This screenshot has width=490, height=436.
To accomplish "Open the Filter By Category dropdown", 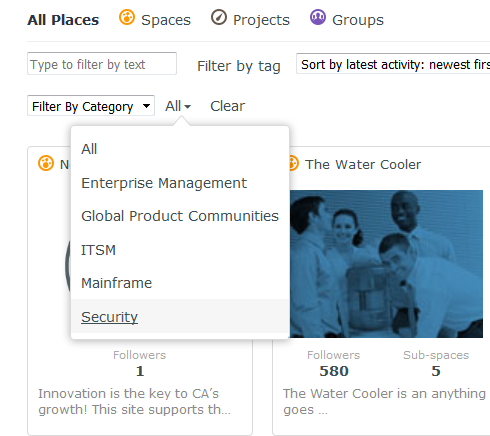I will (x=91, y=106).
